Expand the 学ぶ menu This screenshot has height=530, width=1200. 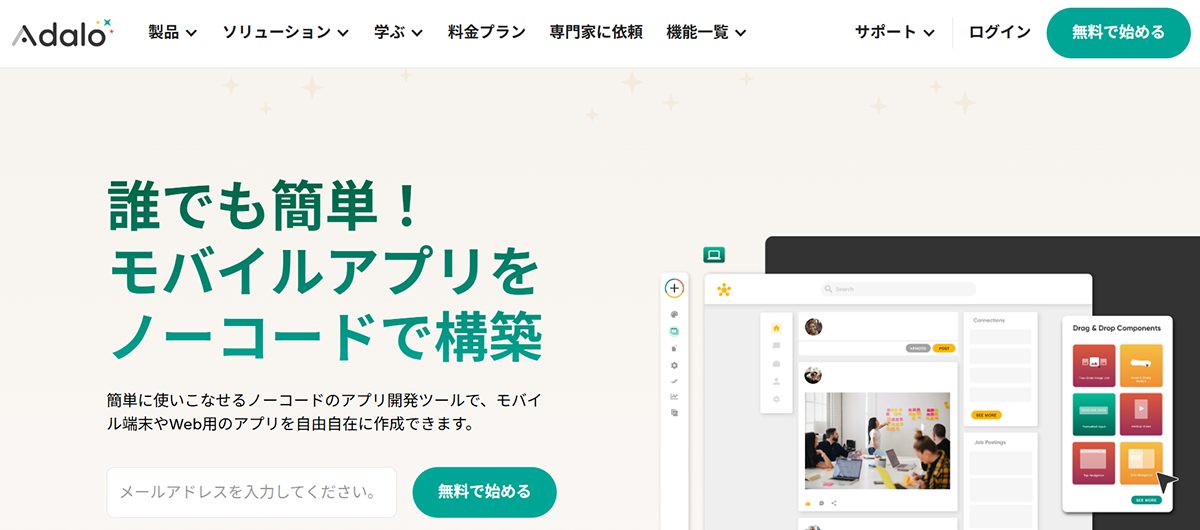398,32
